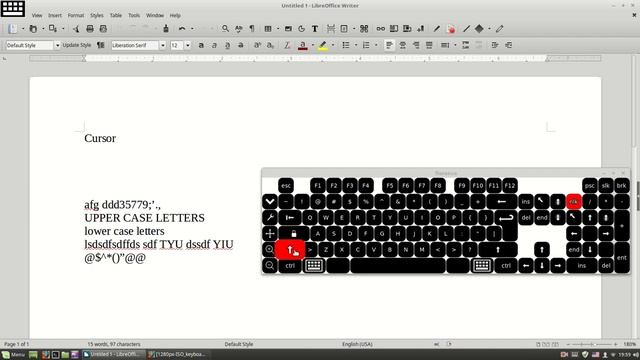Click the Increase Indent icon
The height and width of the screenshot is (360, 640).
pyautogui.click(x=495, y=45)
